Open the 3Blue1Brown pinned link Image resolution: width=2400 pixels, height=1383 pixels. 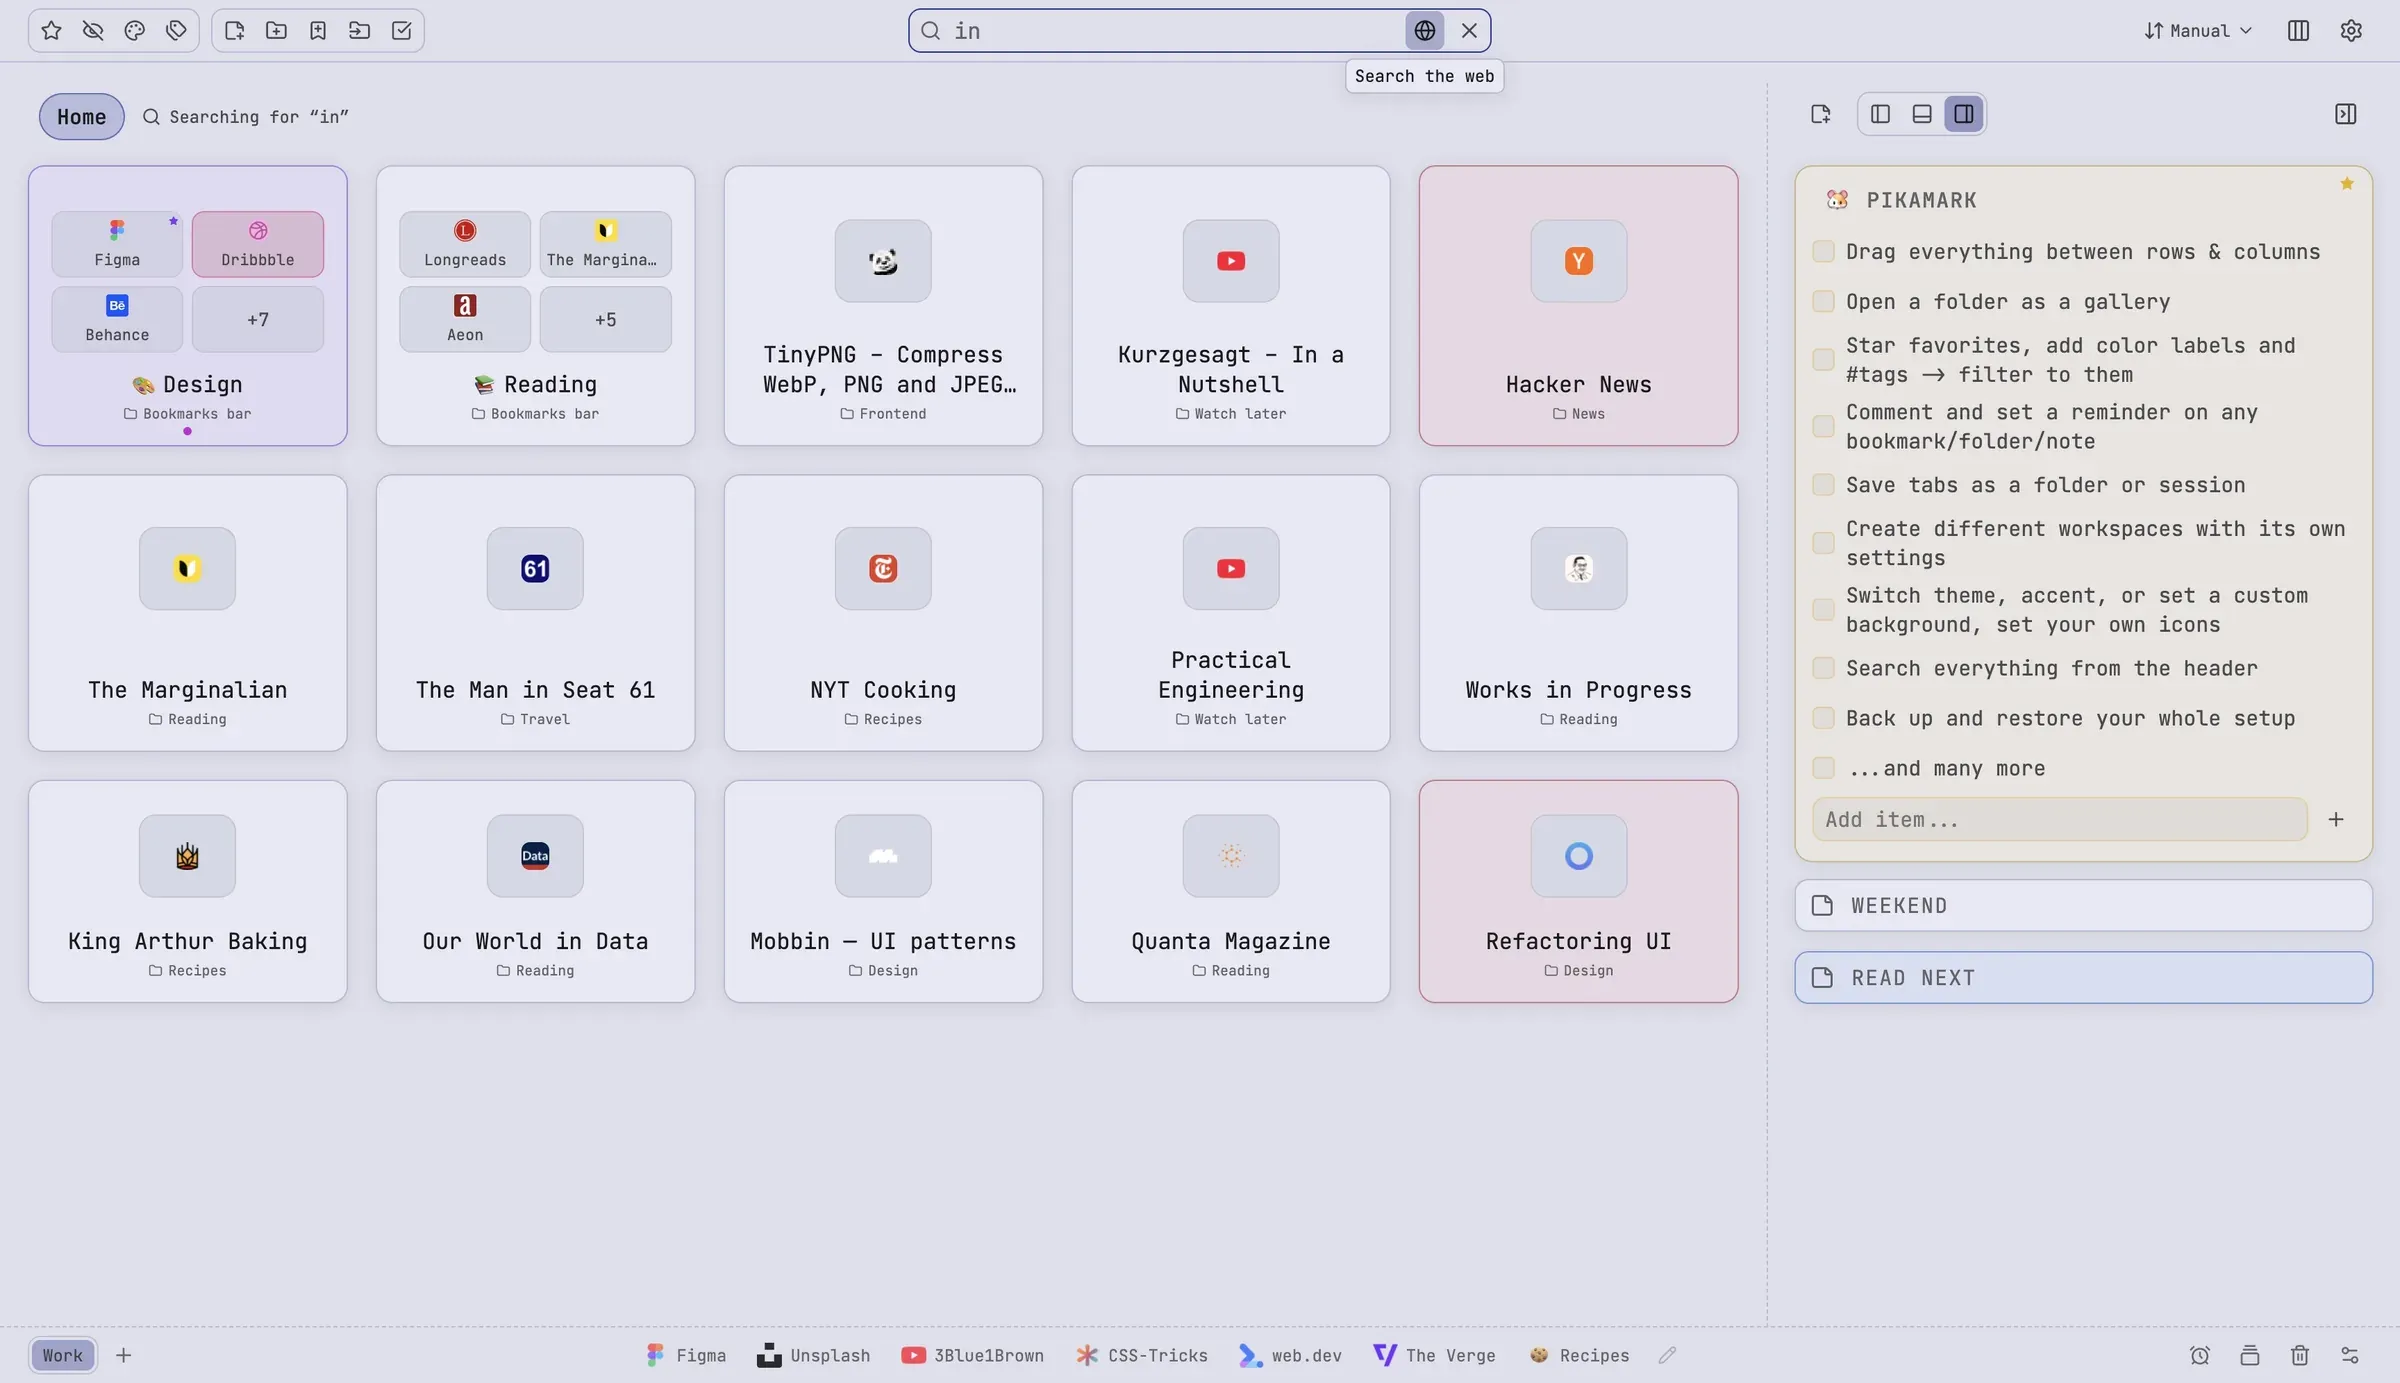point(972,1355)
